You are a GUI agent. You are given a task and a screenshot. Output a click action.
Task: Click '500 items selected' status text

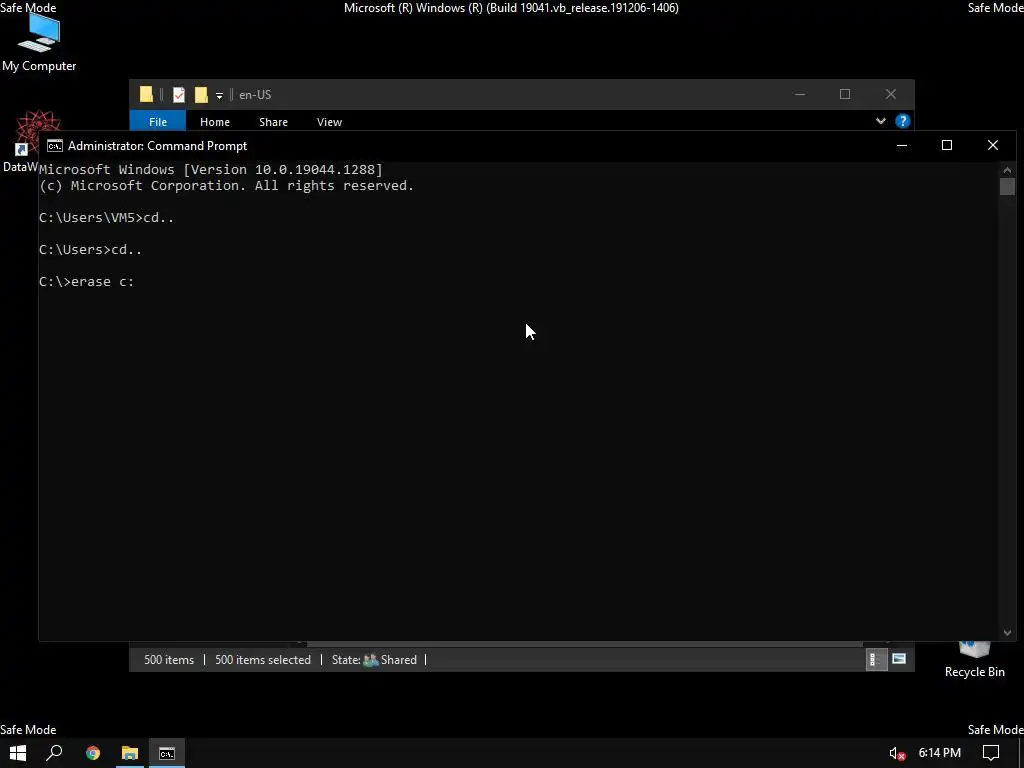coord(263,660)
